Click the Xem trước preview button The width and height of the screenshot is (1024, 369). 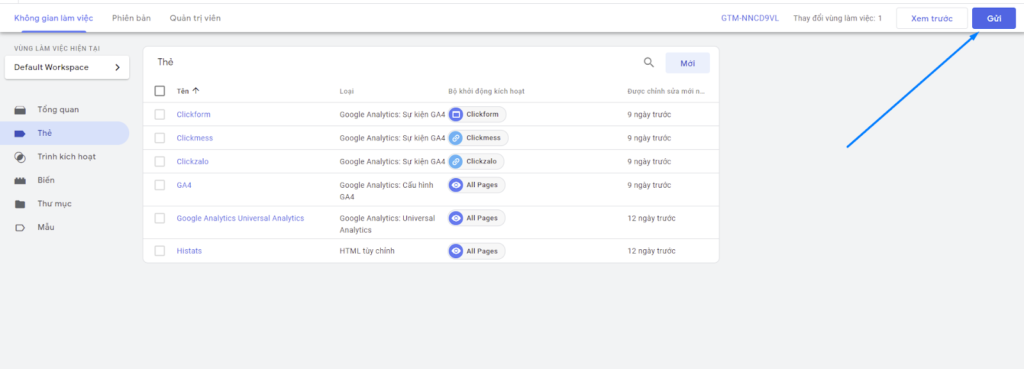point(932,18)
